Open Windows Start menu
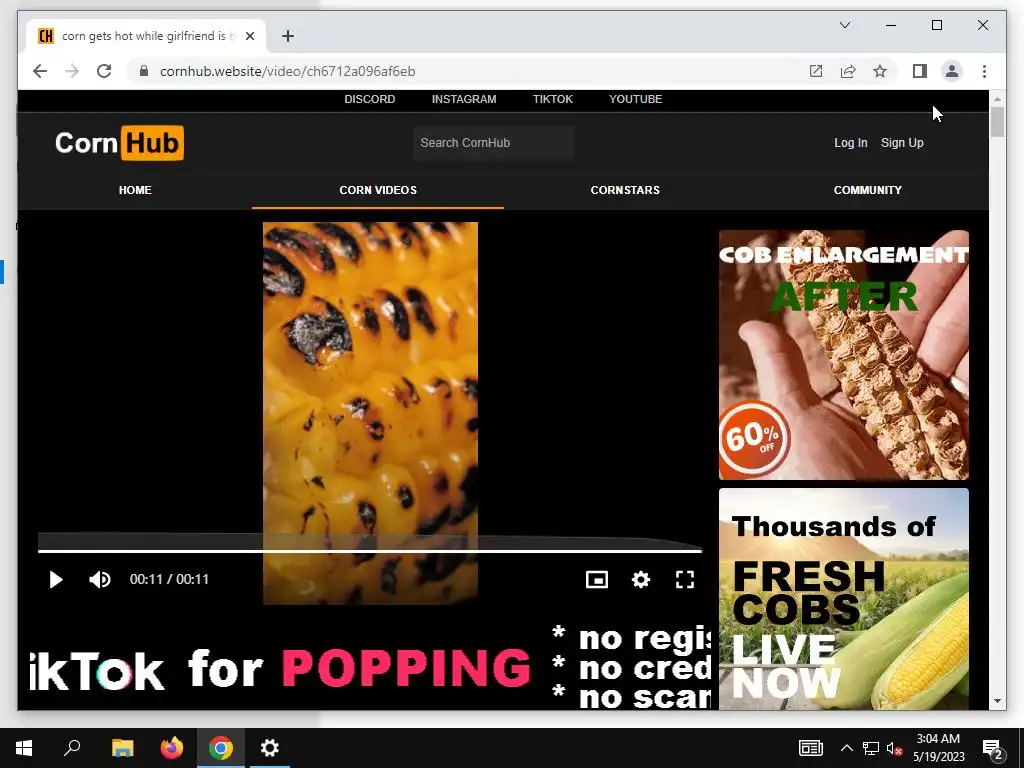This screenshot has width=1024, height=768. click(24, 748)
